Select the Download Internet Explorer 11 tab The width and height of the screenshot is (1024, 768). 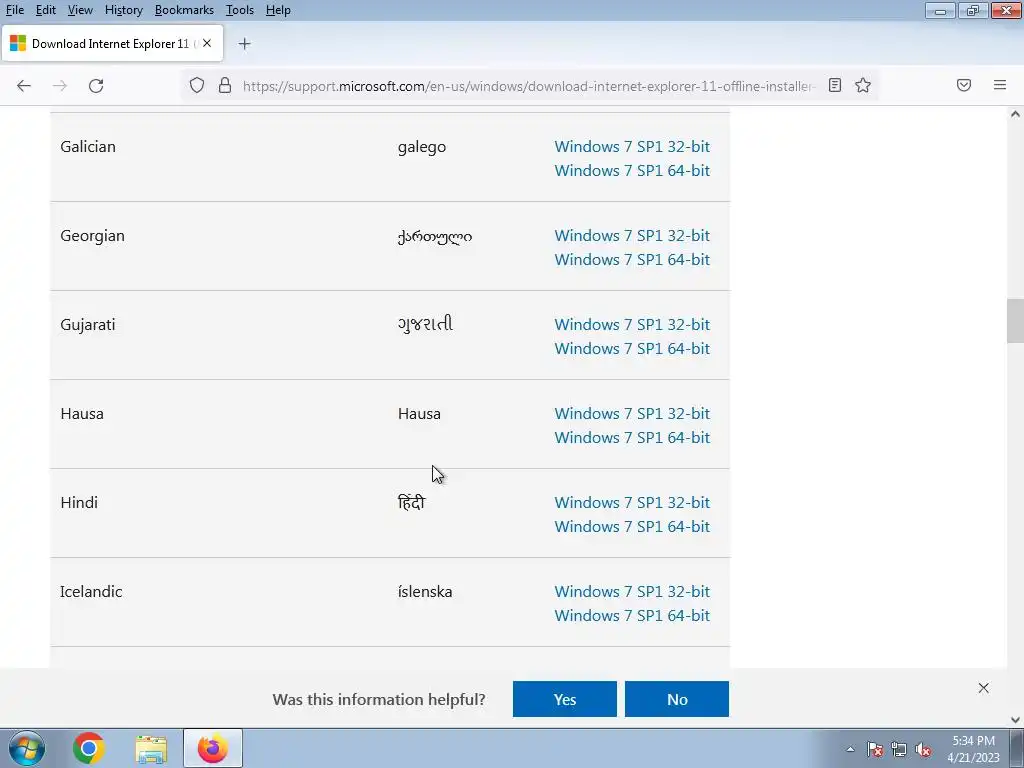tap(112, 44)
